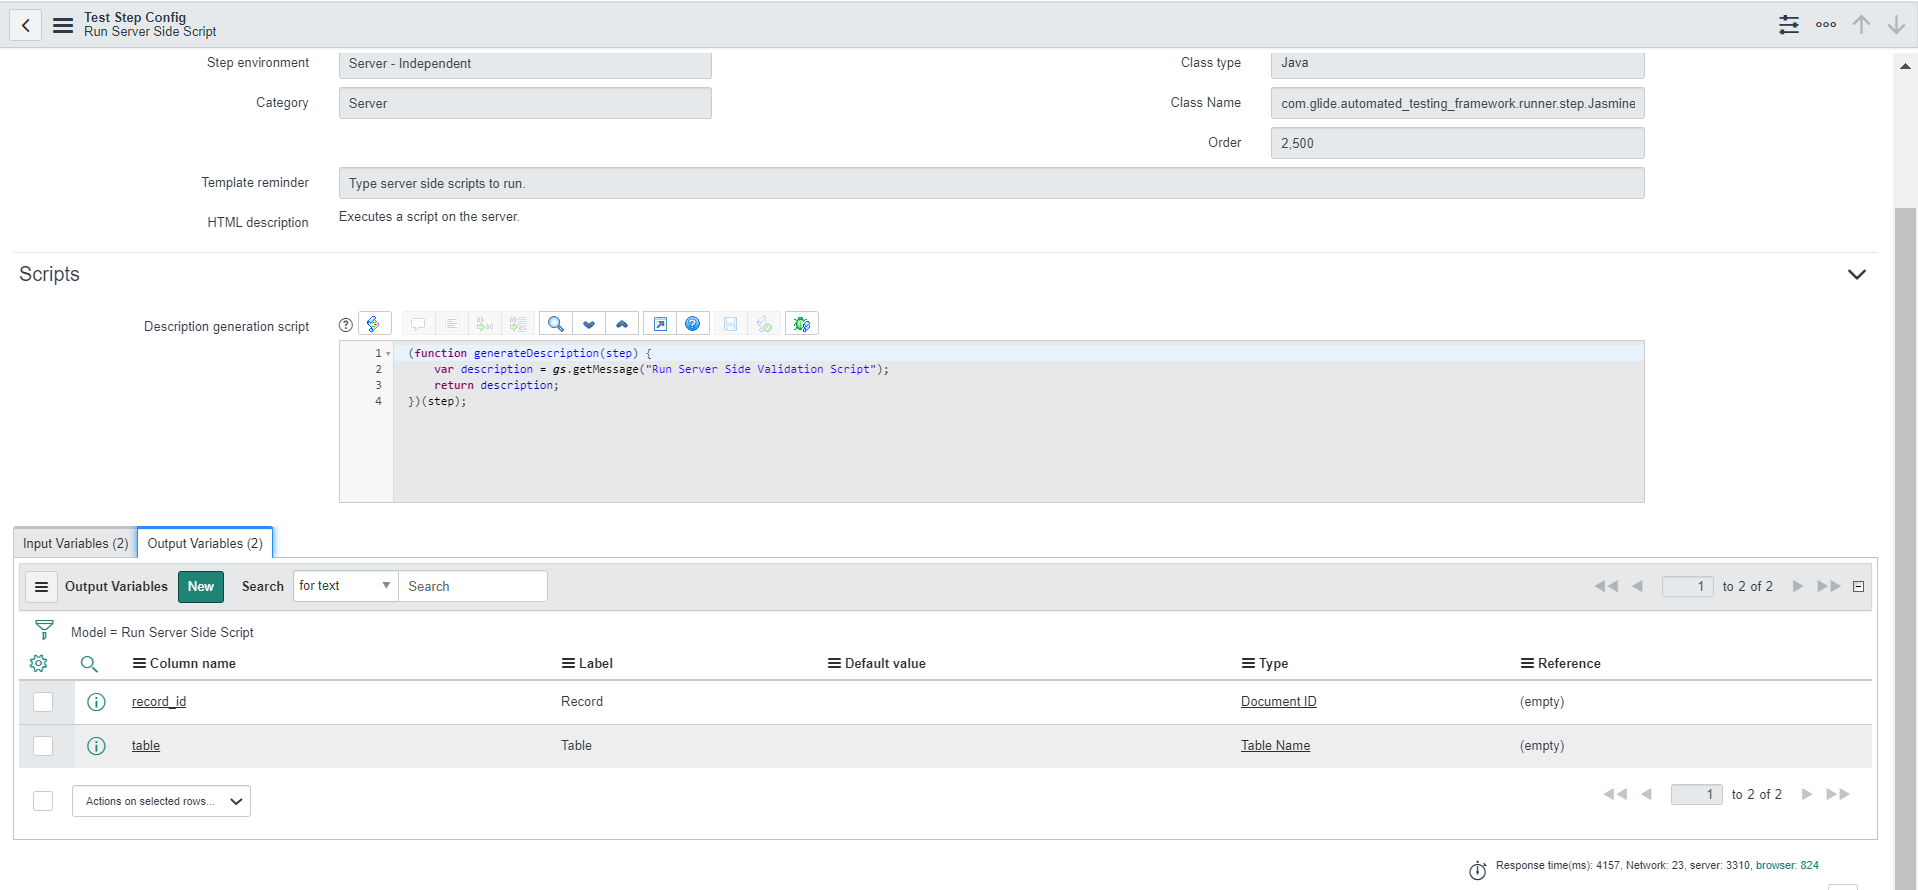The width and height of the screenshot is (1918, 890).
Task: Open the script debugger bug icon
Action: (x=801, y=324)
